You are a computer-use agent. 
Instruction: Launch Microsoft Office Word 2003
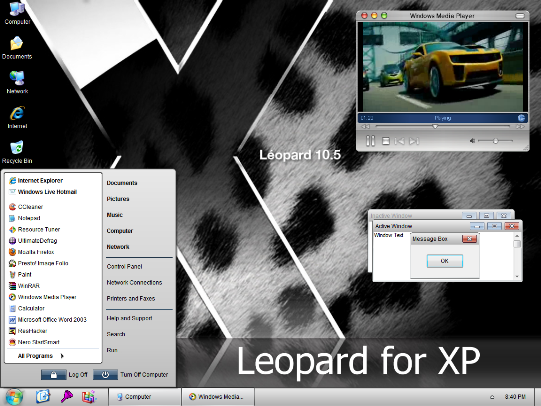pyautogui.click(x=48, y=320)
